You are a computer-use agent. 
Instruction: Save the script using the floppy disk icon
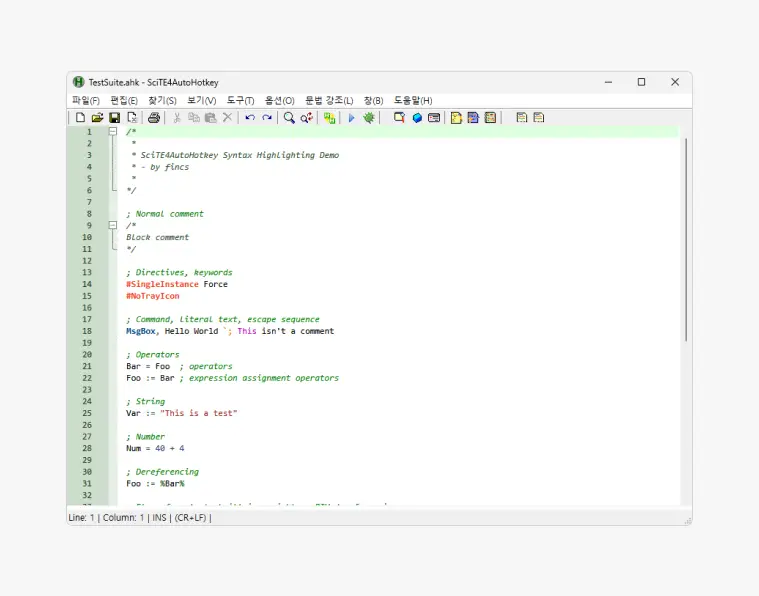tap(114, 118)
